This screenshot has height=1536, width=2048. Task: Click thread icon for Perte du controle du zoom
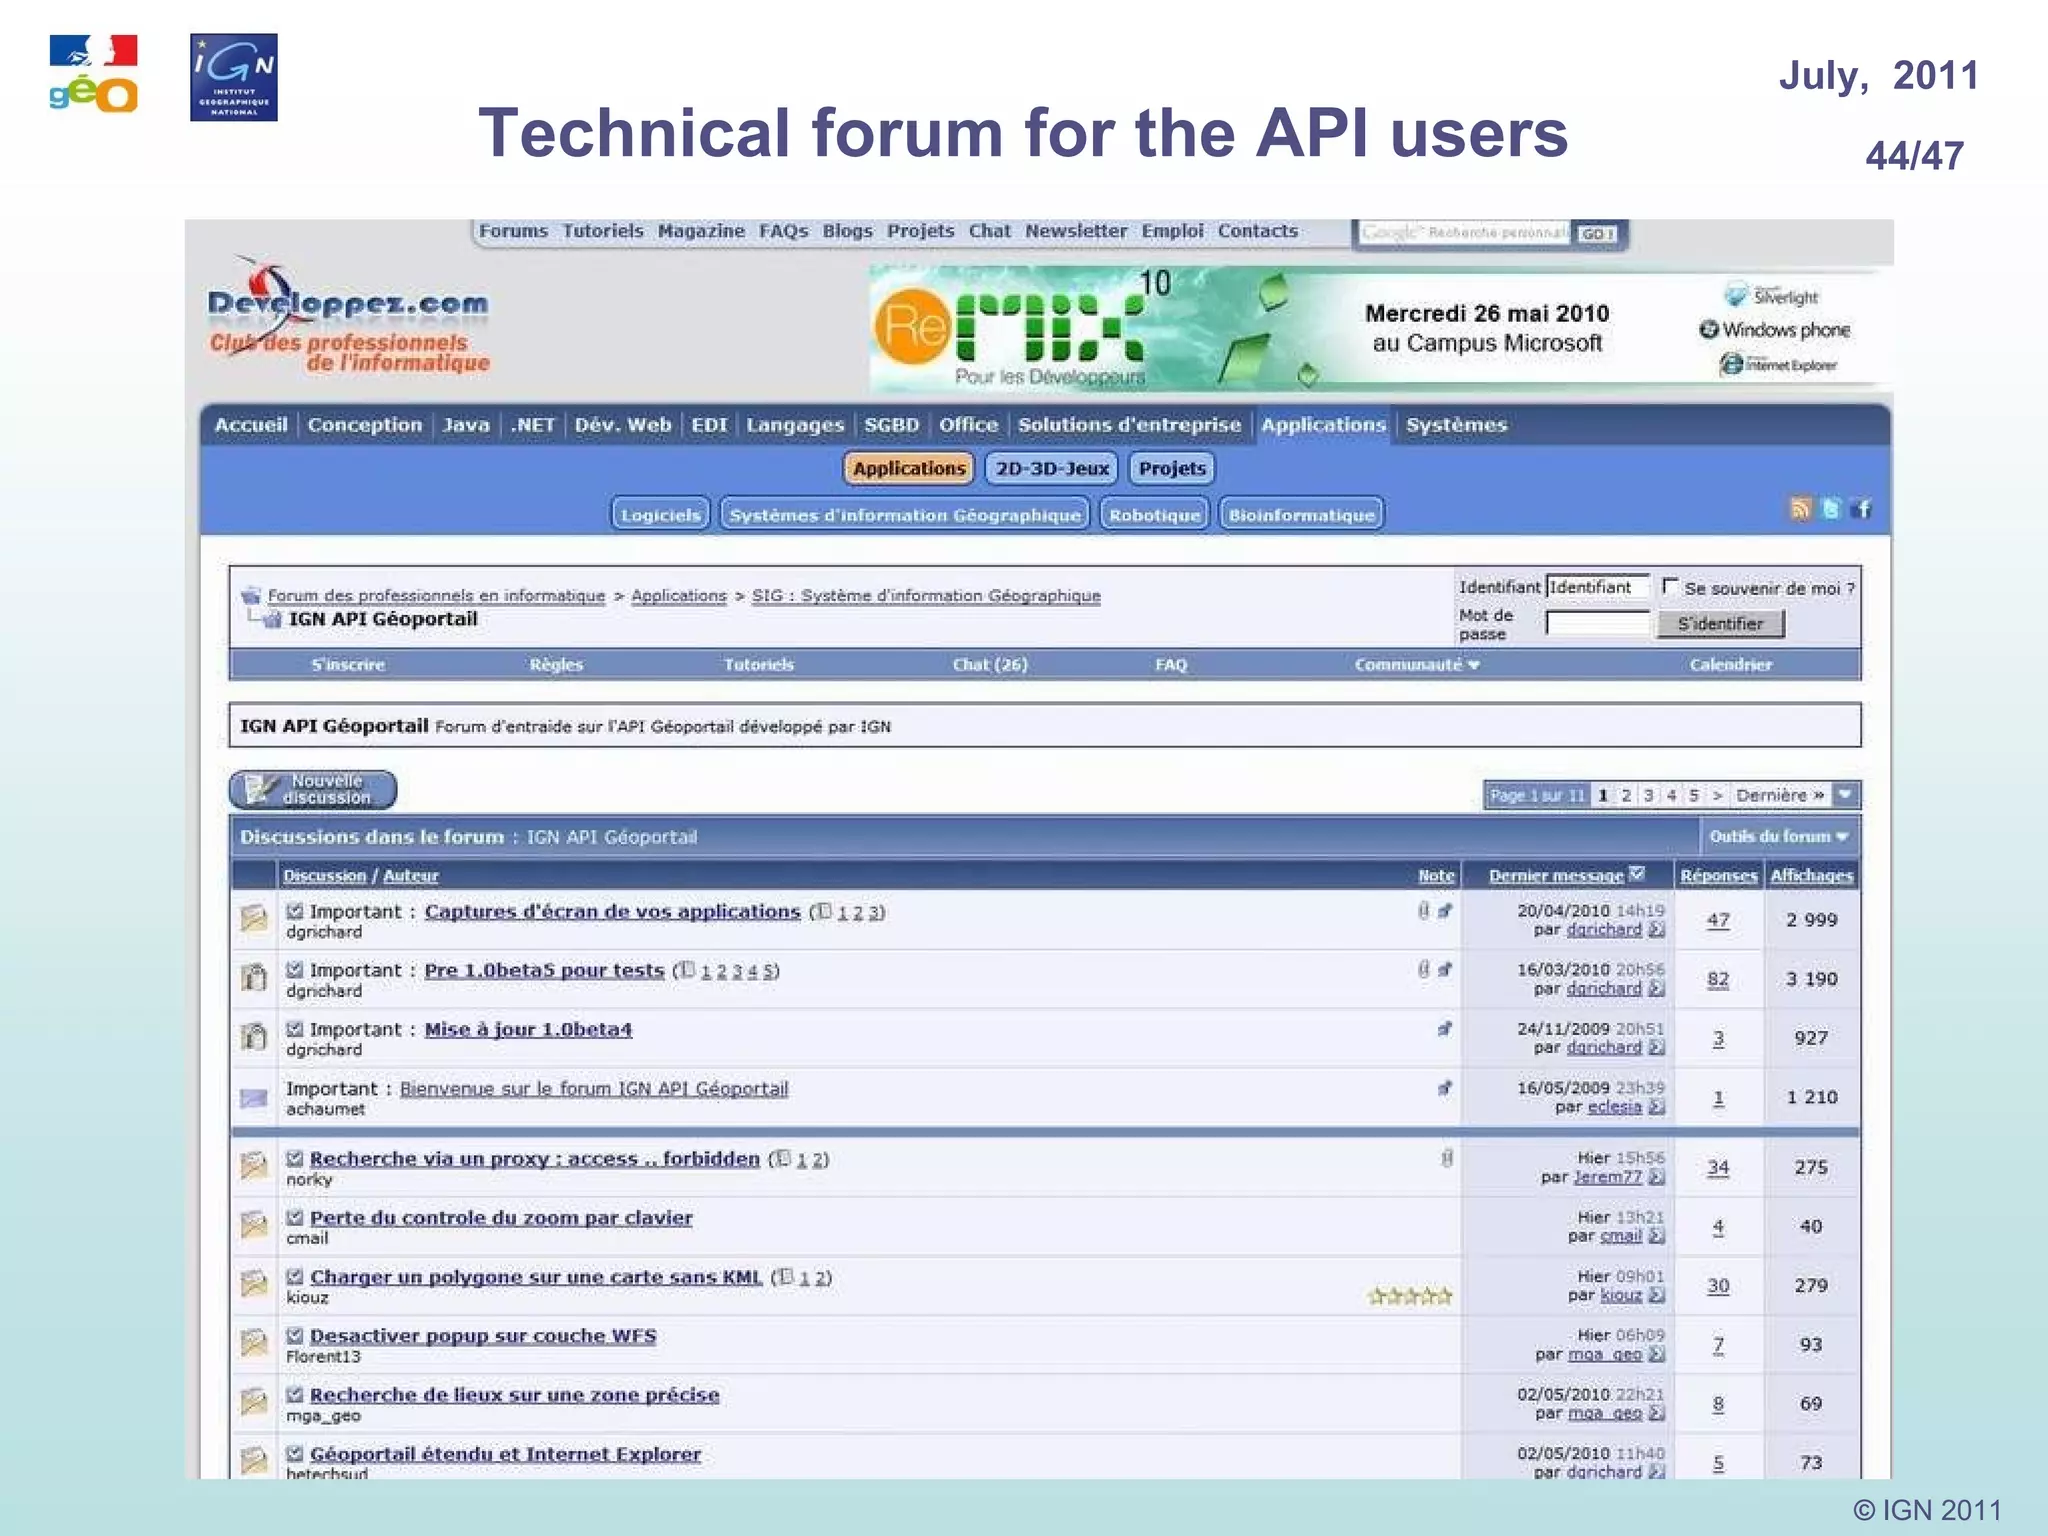254,1224
